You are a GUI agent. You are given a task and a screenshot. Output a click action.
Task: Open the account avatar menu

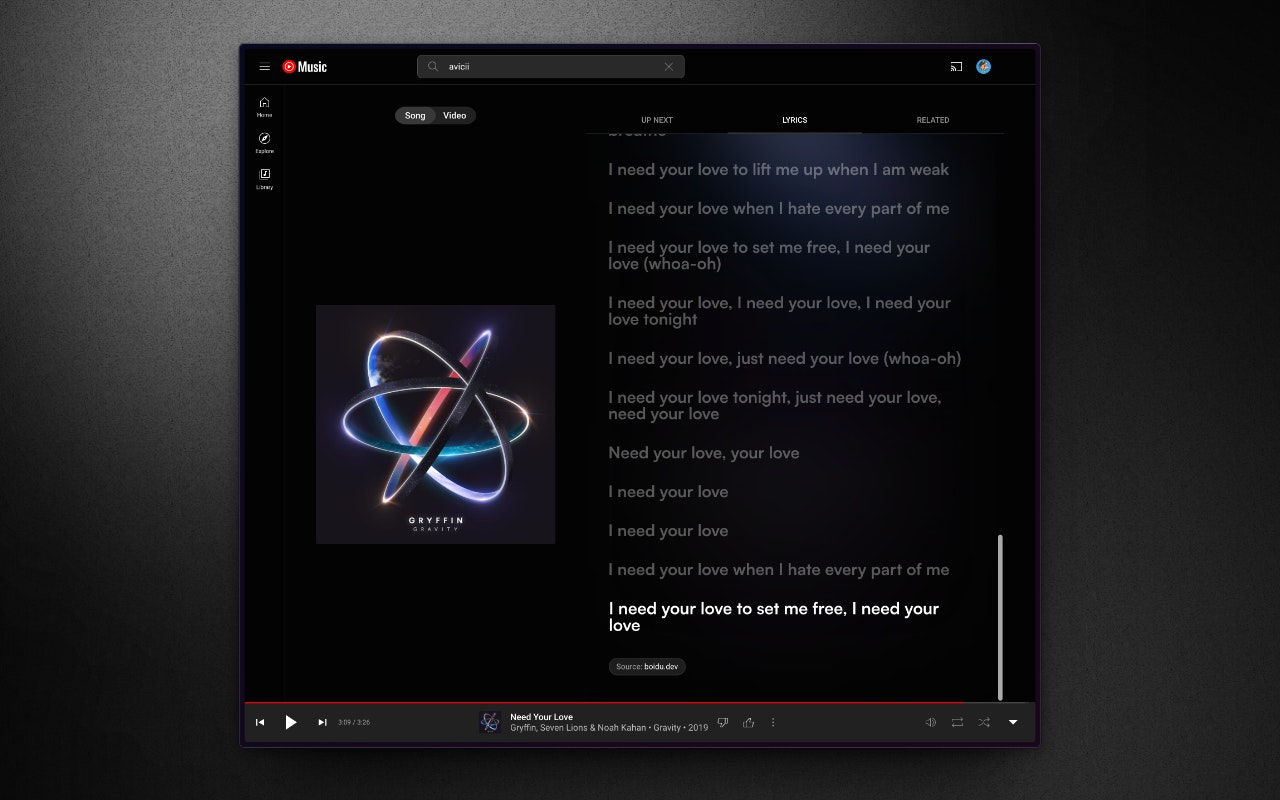(x=984, y=67)
